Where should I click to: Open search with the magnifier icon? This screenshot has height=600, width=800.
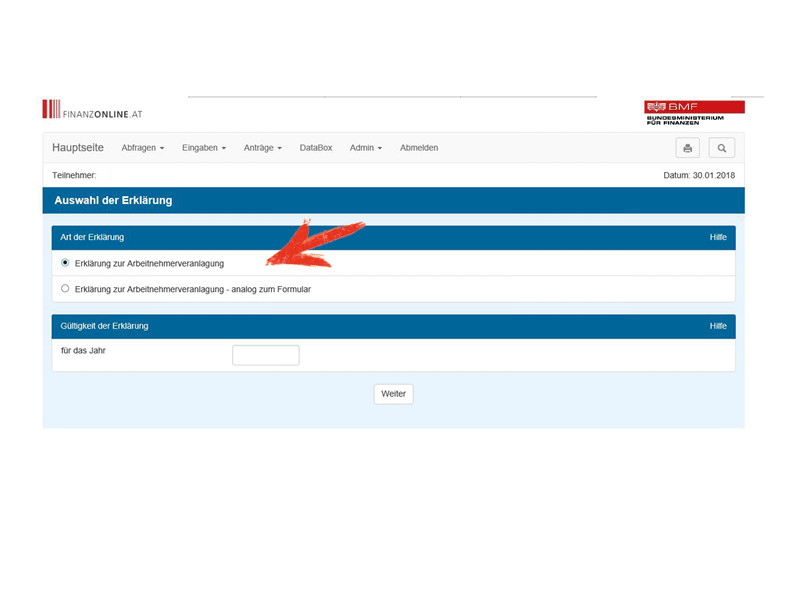pyautogui.click(x=721, y=148)
